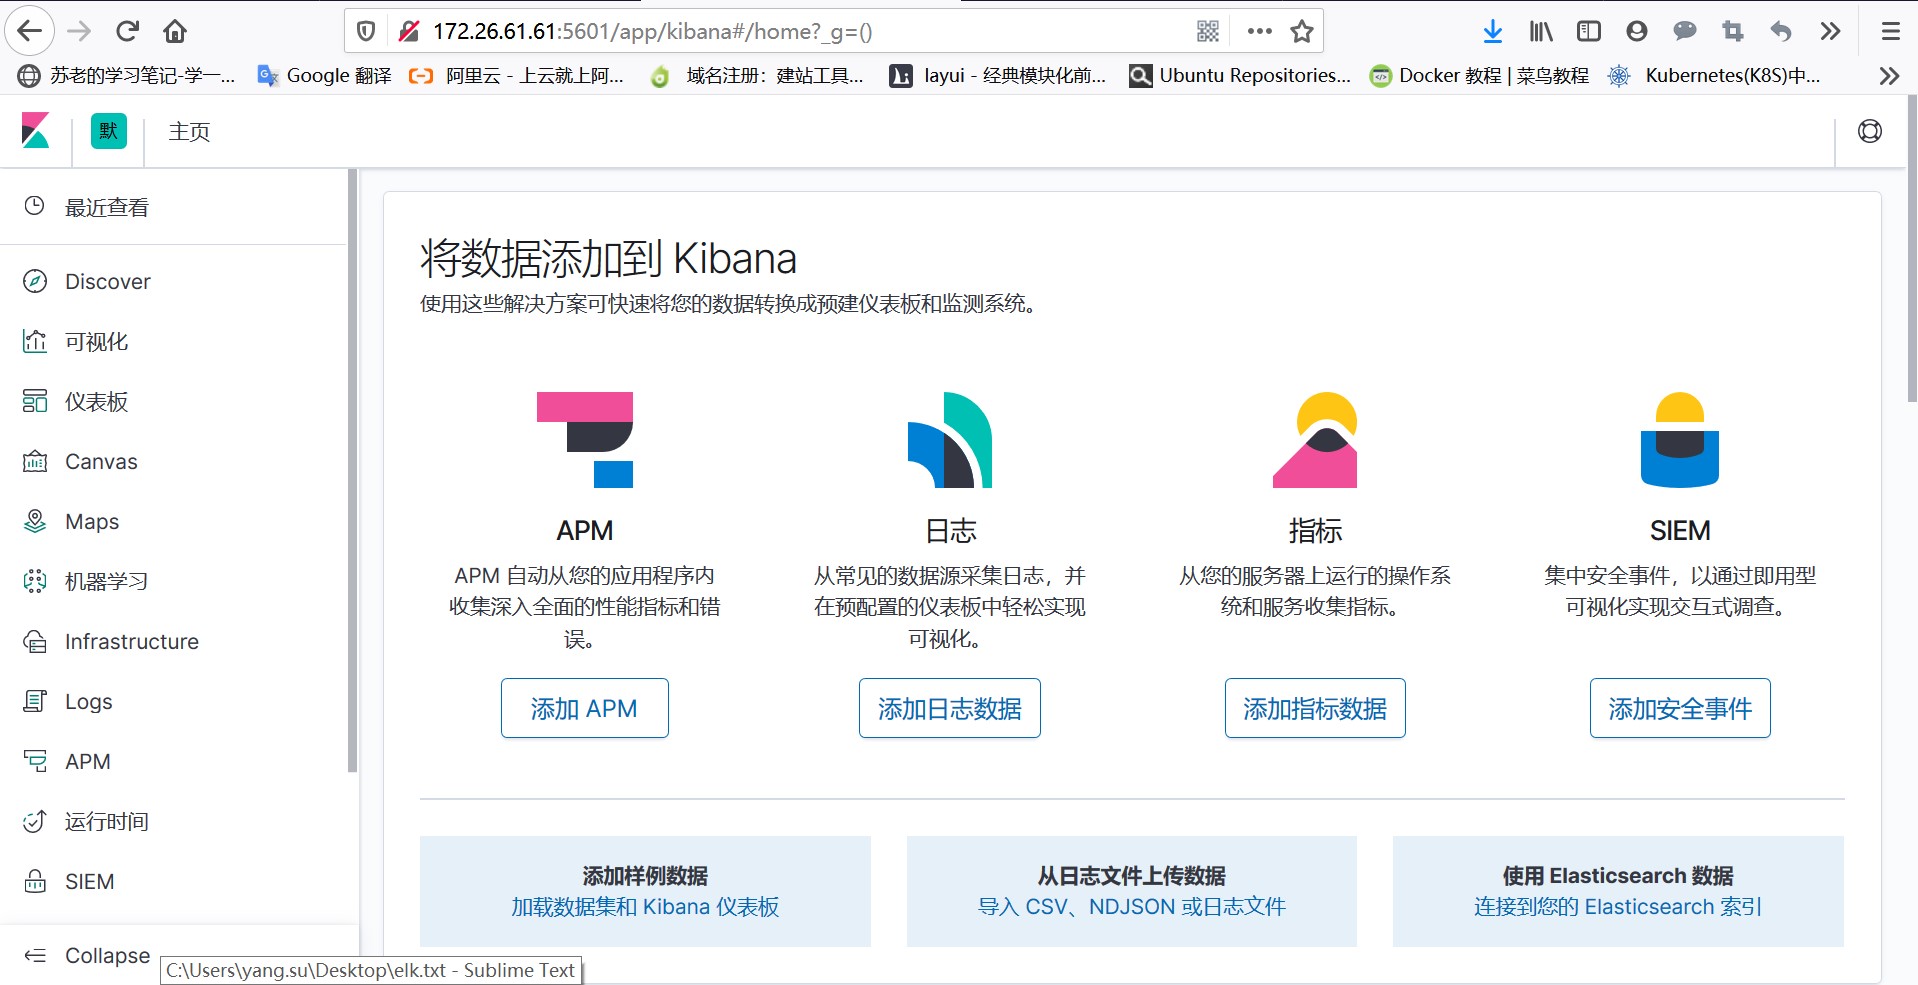Open page actions three-dot menu
The width and height of the screenshot is (1918, 985).
[x=1260, y=31]
